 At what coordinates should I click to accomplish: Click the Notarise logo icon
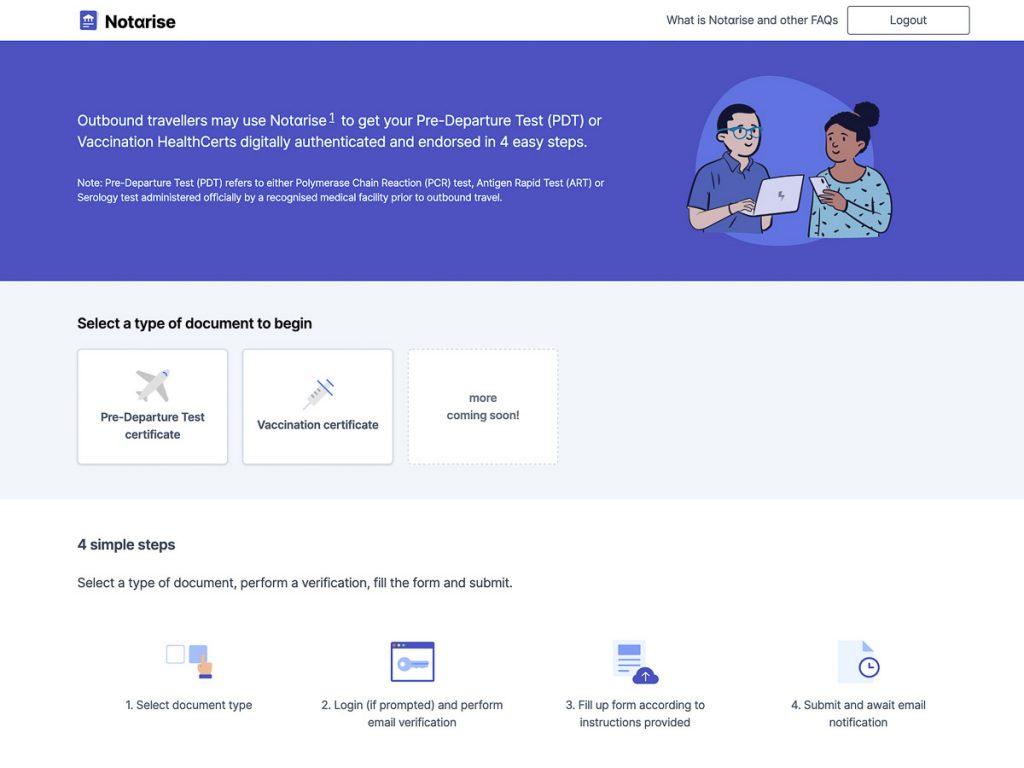point(88,20)
